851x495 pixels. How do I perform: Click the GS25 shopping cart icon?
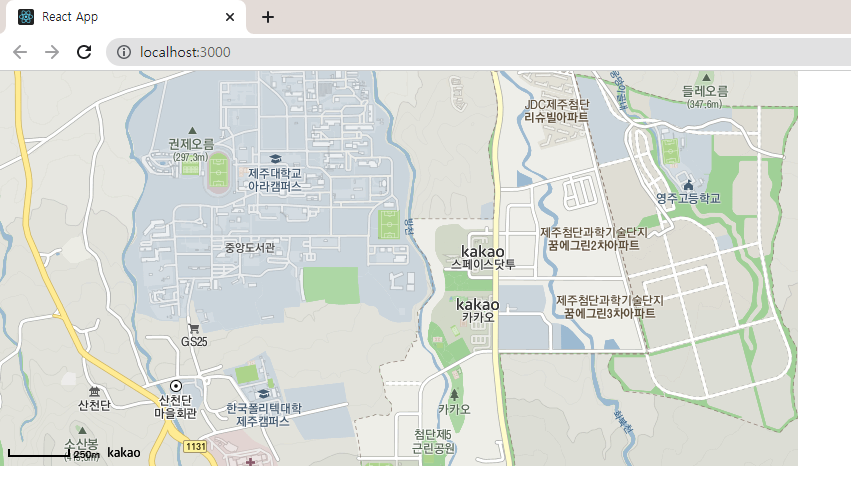click(193, 328)
